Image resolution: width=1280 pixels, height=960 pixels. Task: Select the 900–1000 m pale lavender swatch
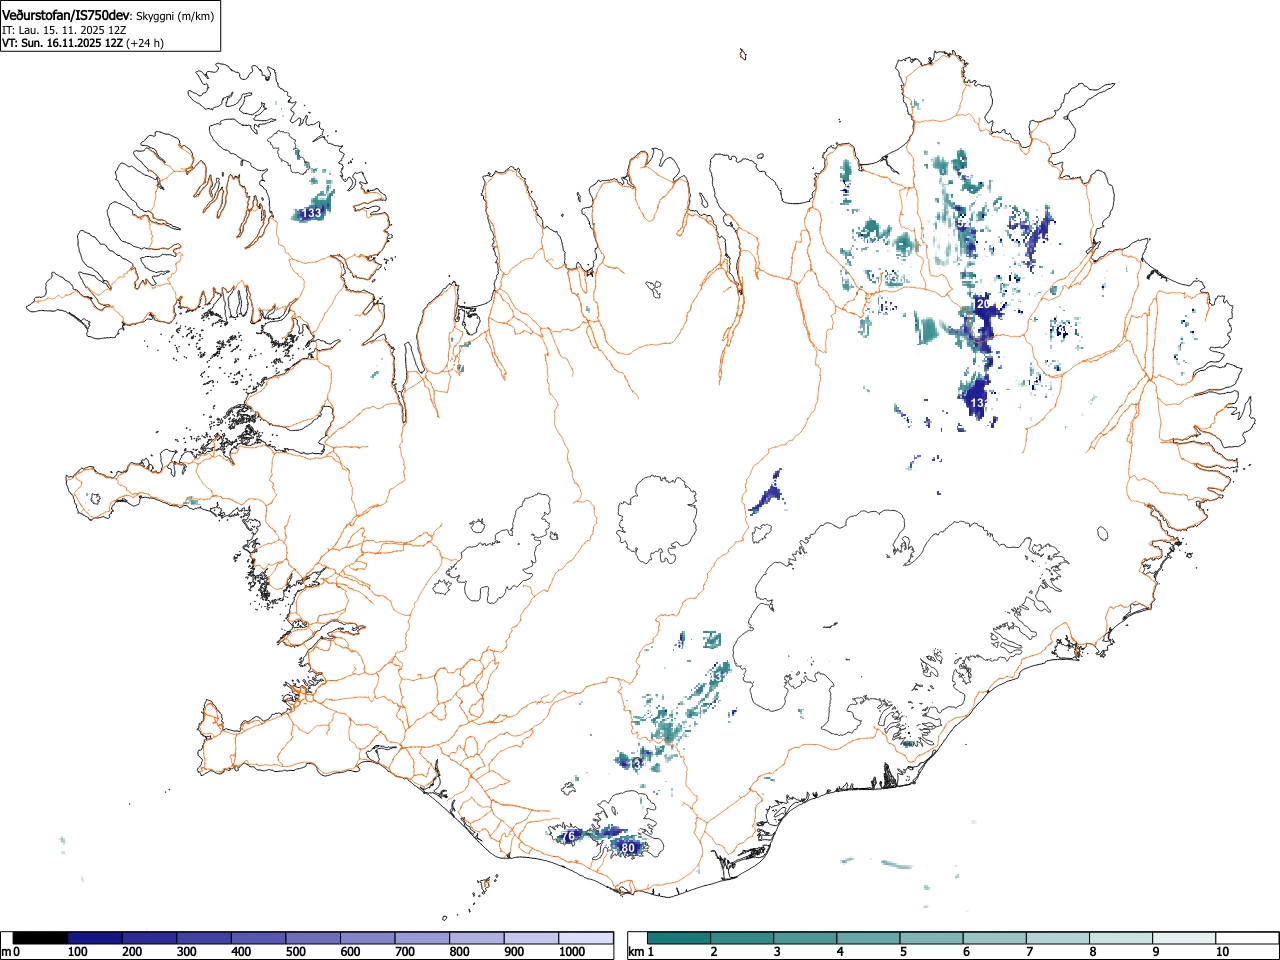pyautogui.click(x=531, y=938)
